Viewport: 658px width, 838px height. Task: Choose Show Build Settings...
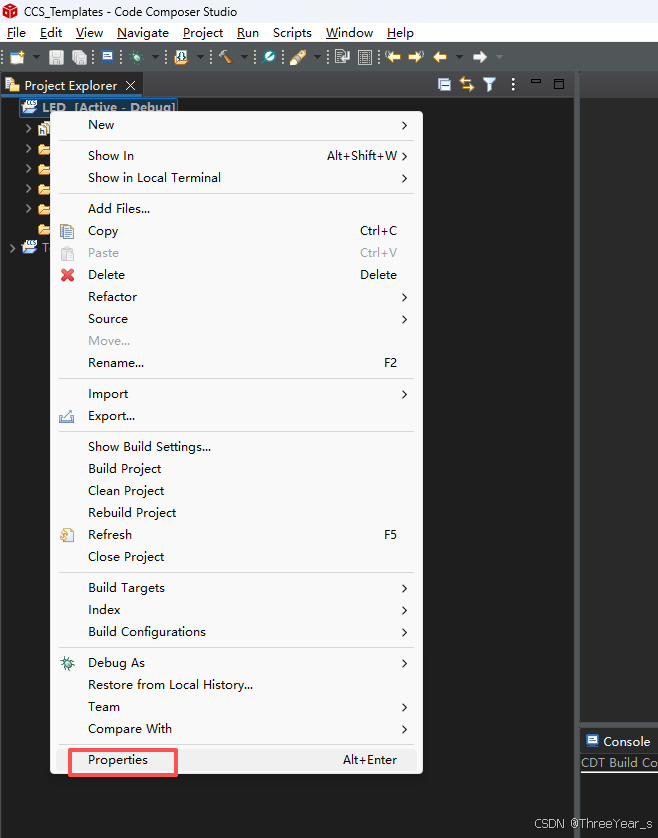[x=236, y=447]
